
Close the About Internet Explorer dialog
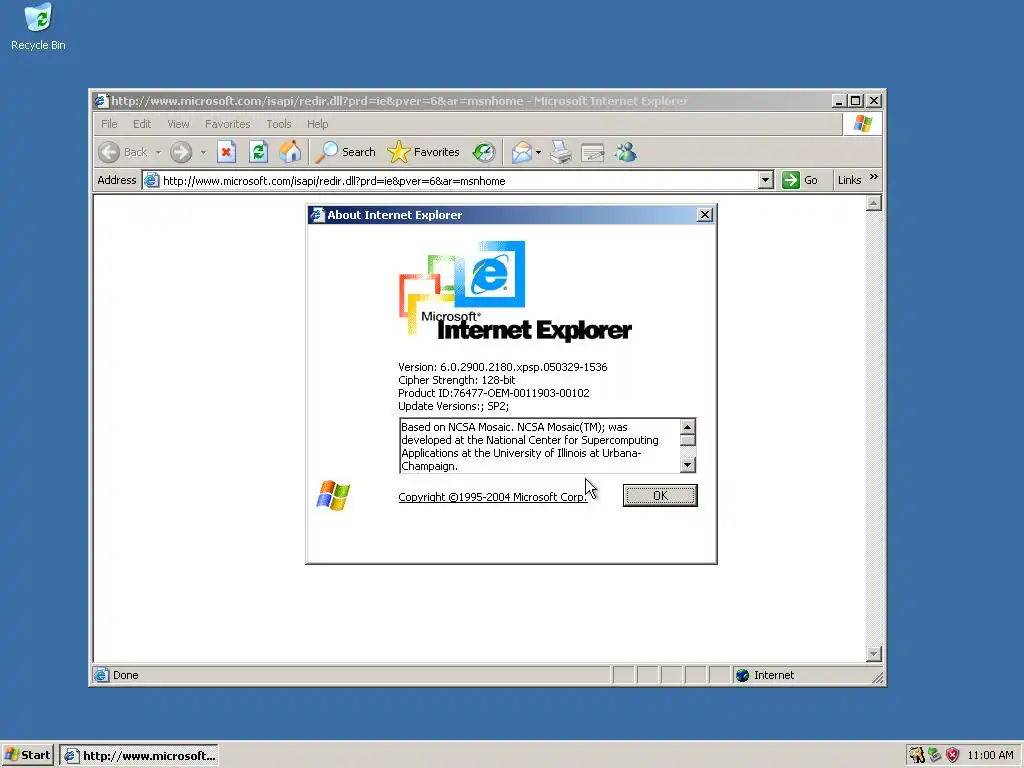tap(705, 215)
